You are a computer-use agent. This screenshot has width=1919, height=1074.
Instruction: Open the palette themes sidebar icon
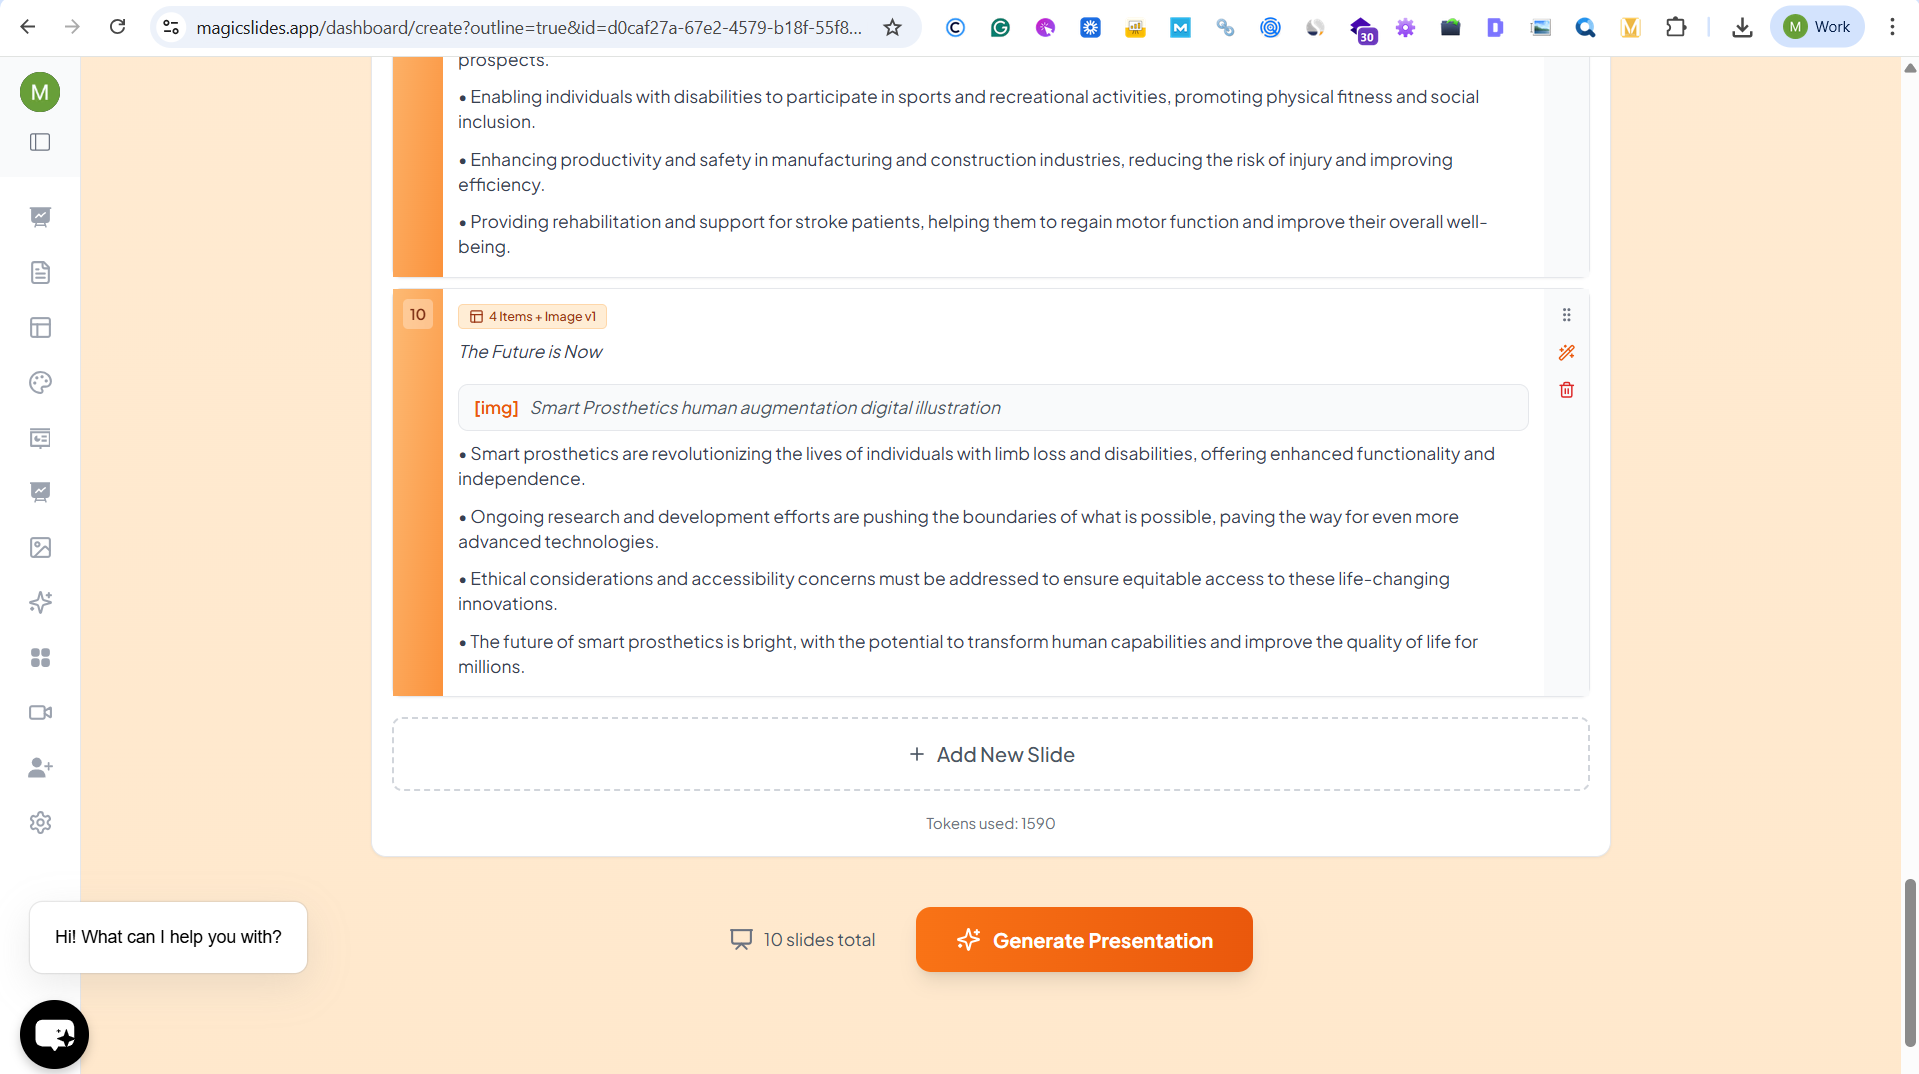(x=40, y=382)
